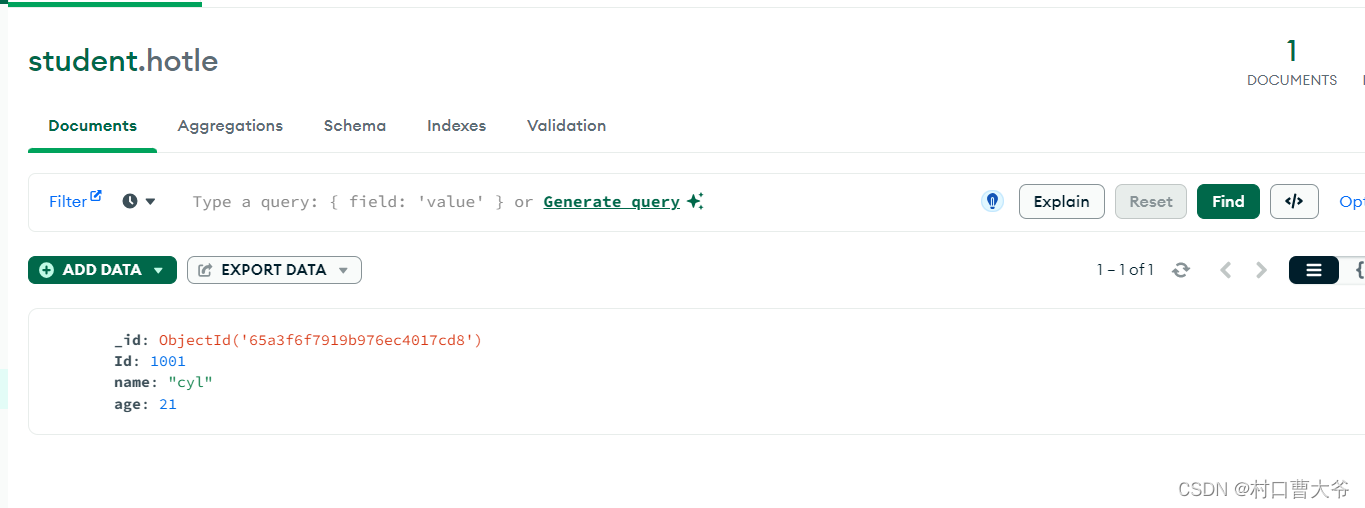Open the Schema tab
Screen dimensions: 1365x508
(354, 126)
